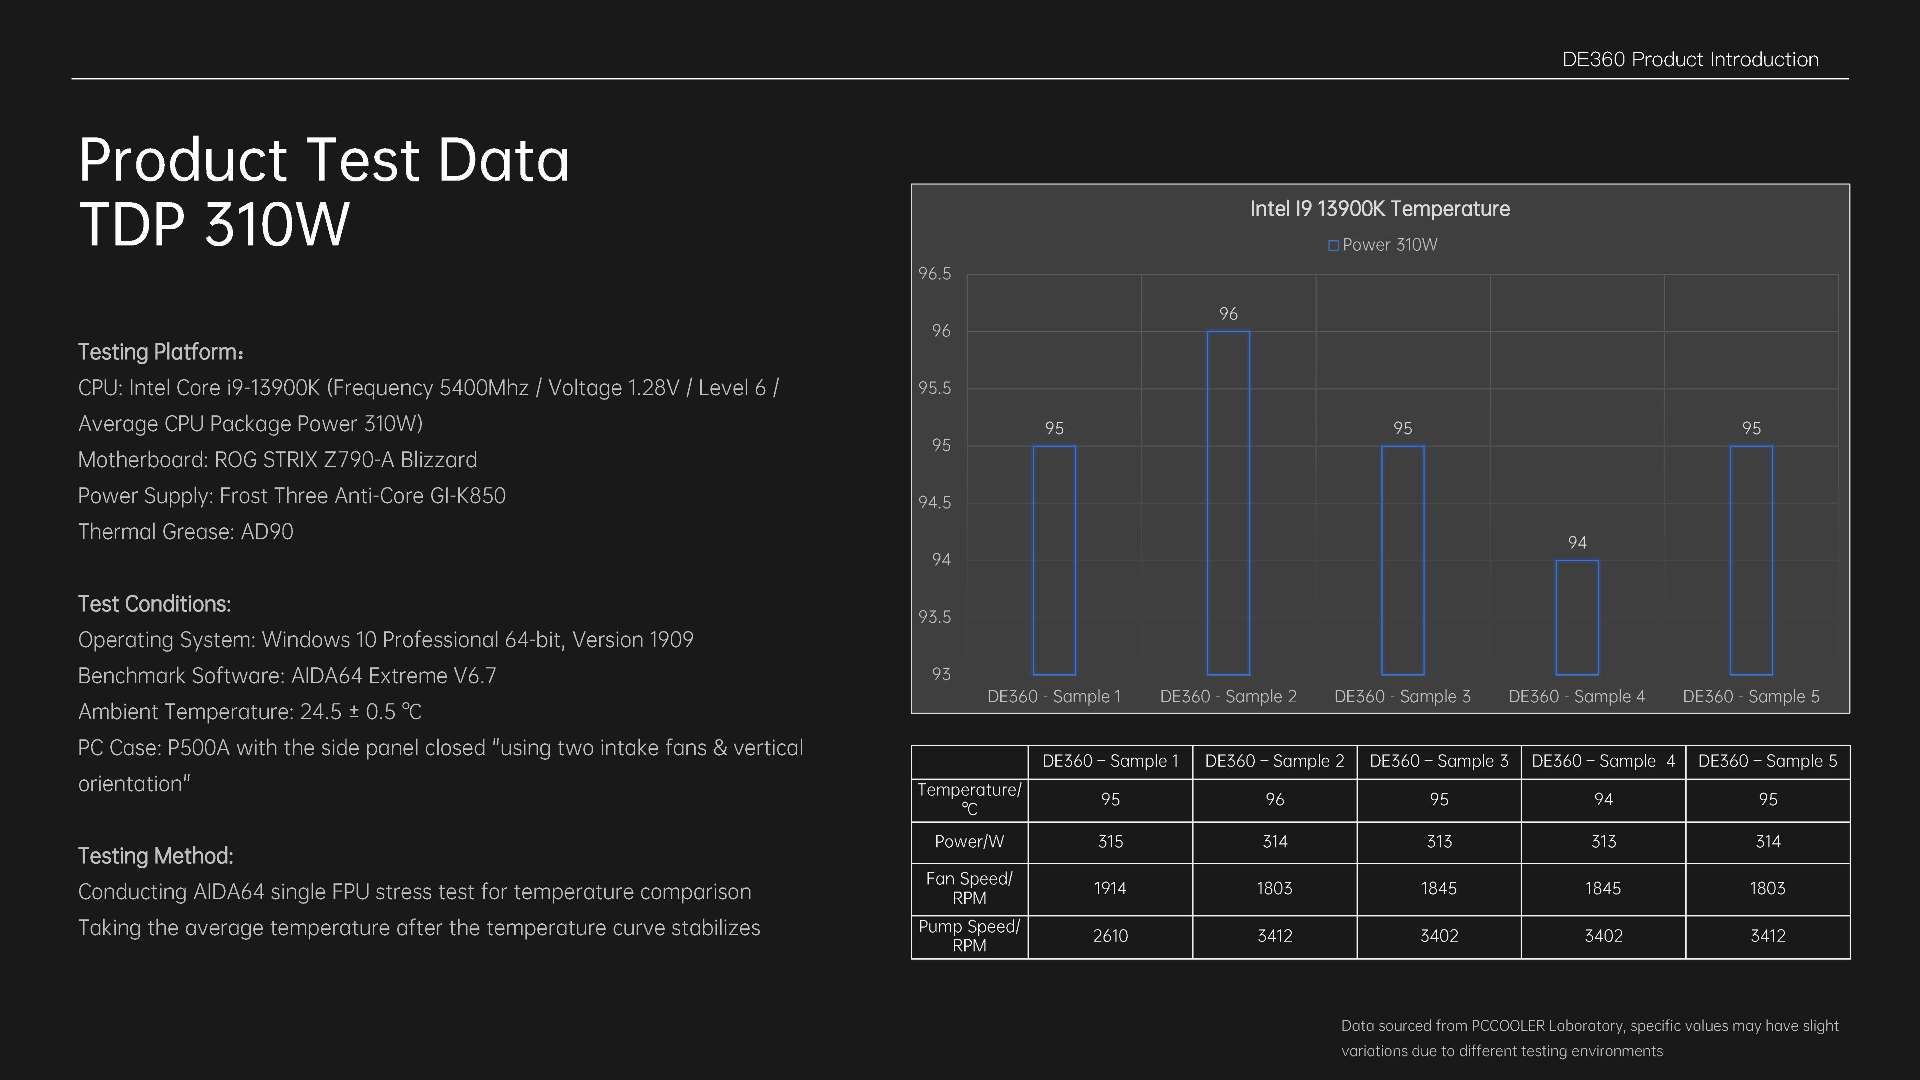The image size is (1920, 1080).
Task: Select the DE360 Sample 2 bar
Action: click(x=1228, y=503)
